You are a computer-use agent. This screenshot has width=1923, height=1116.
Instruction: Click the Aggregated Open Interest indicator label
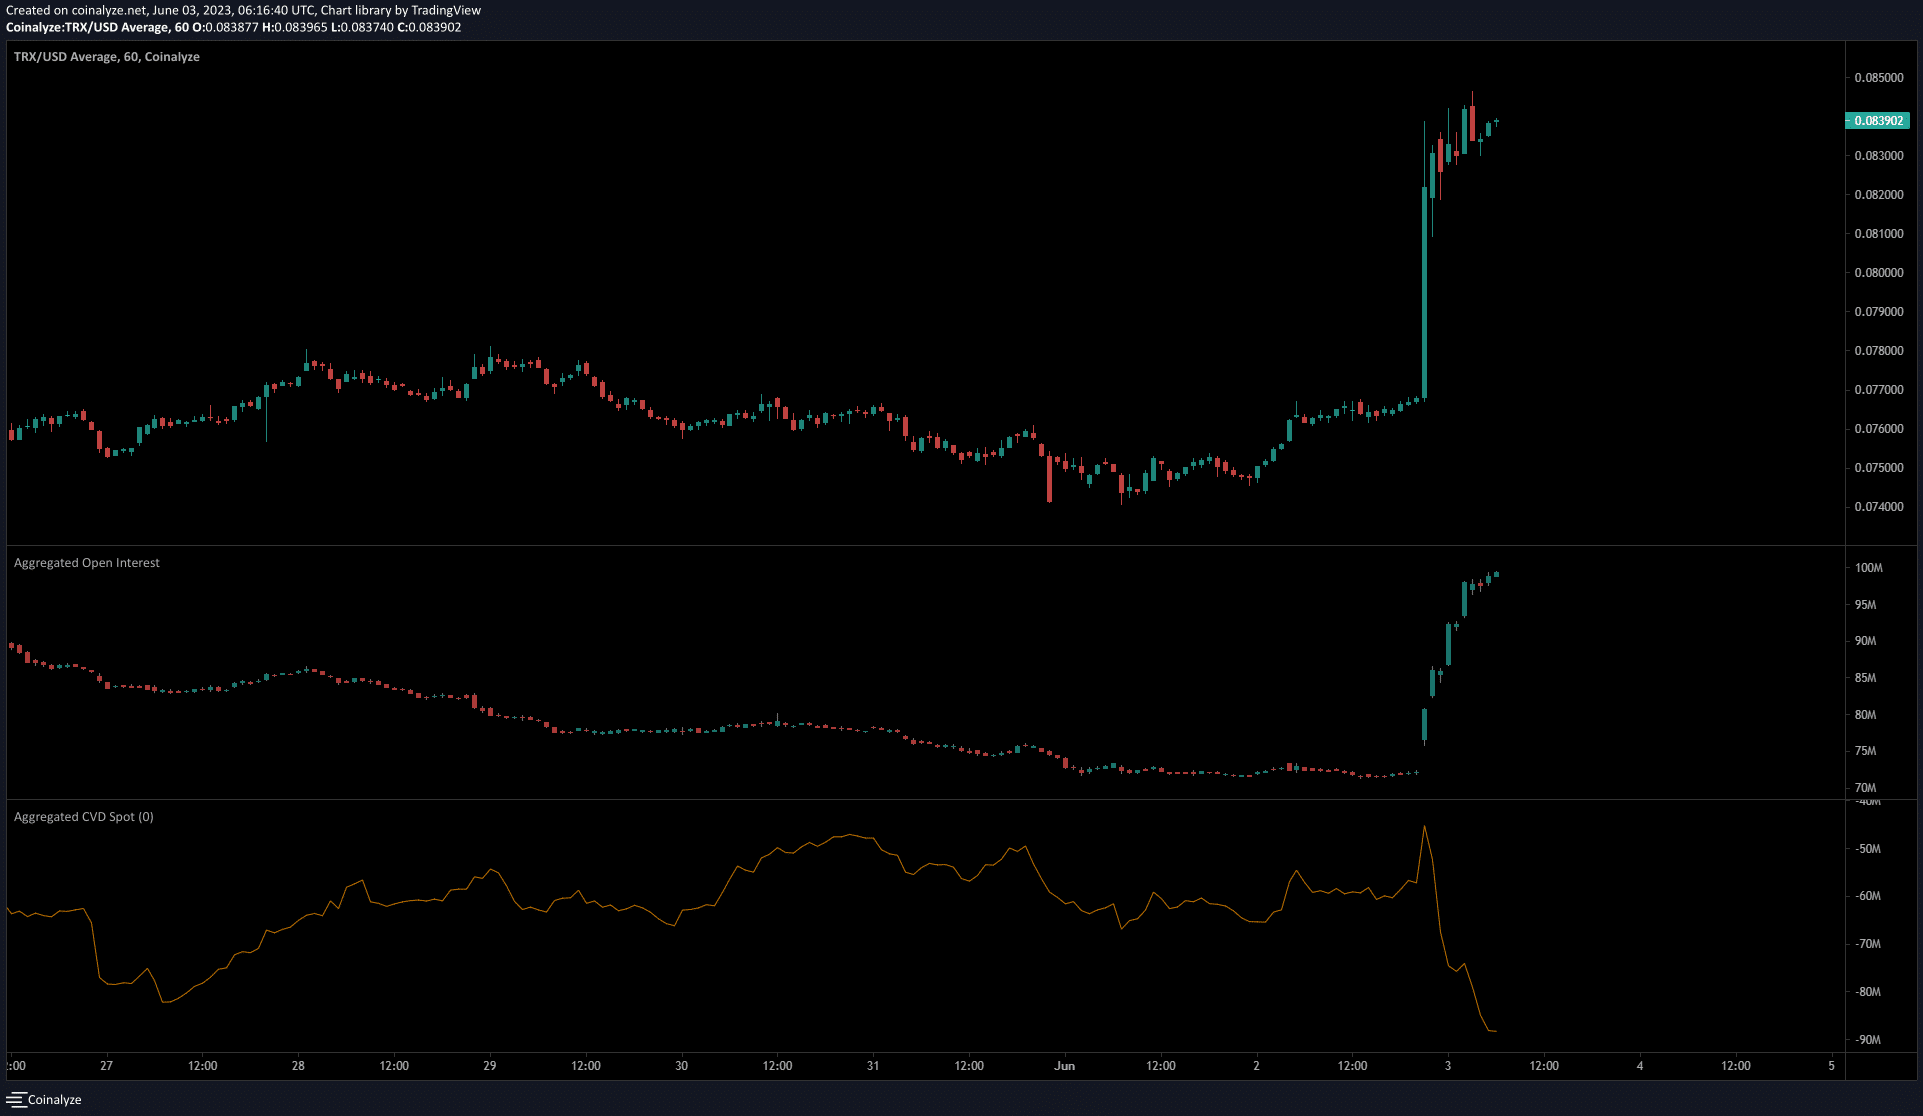tap(87, 563)
